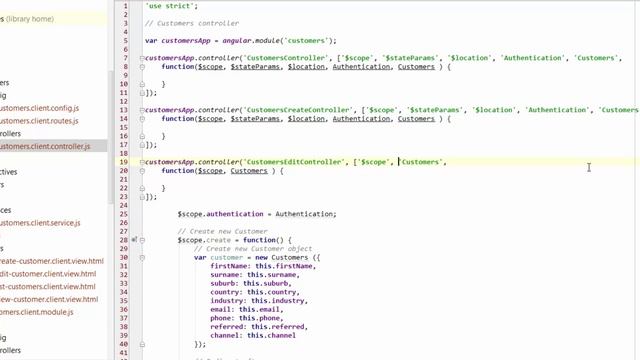Click gutter marker icon beside line 28
The height and width of the screenshot is (360, 640).
(134, 240)
